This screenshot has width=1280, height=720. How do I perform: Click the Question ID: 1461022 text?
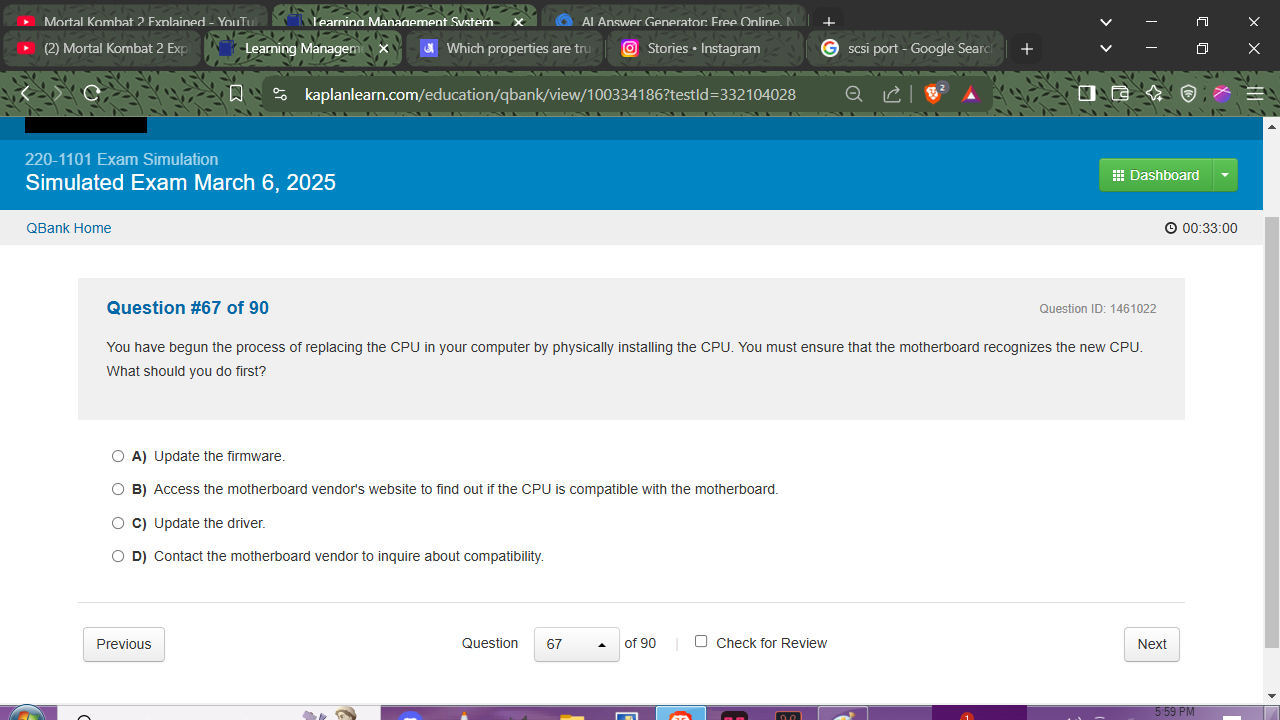click(1098, 309)
